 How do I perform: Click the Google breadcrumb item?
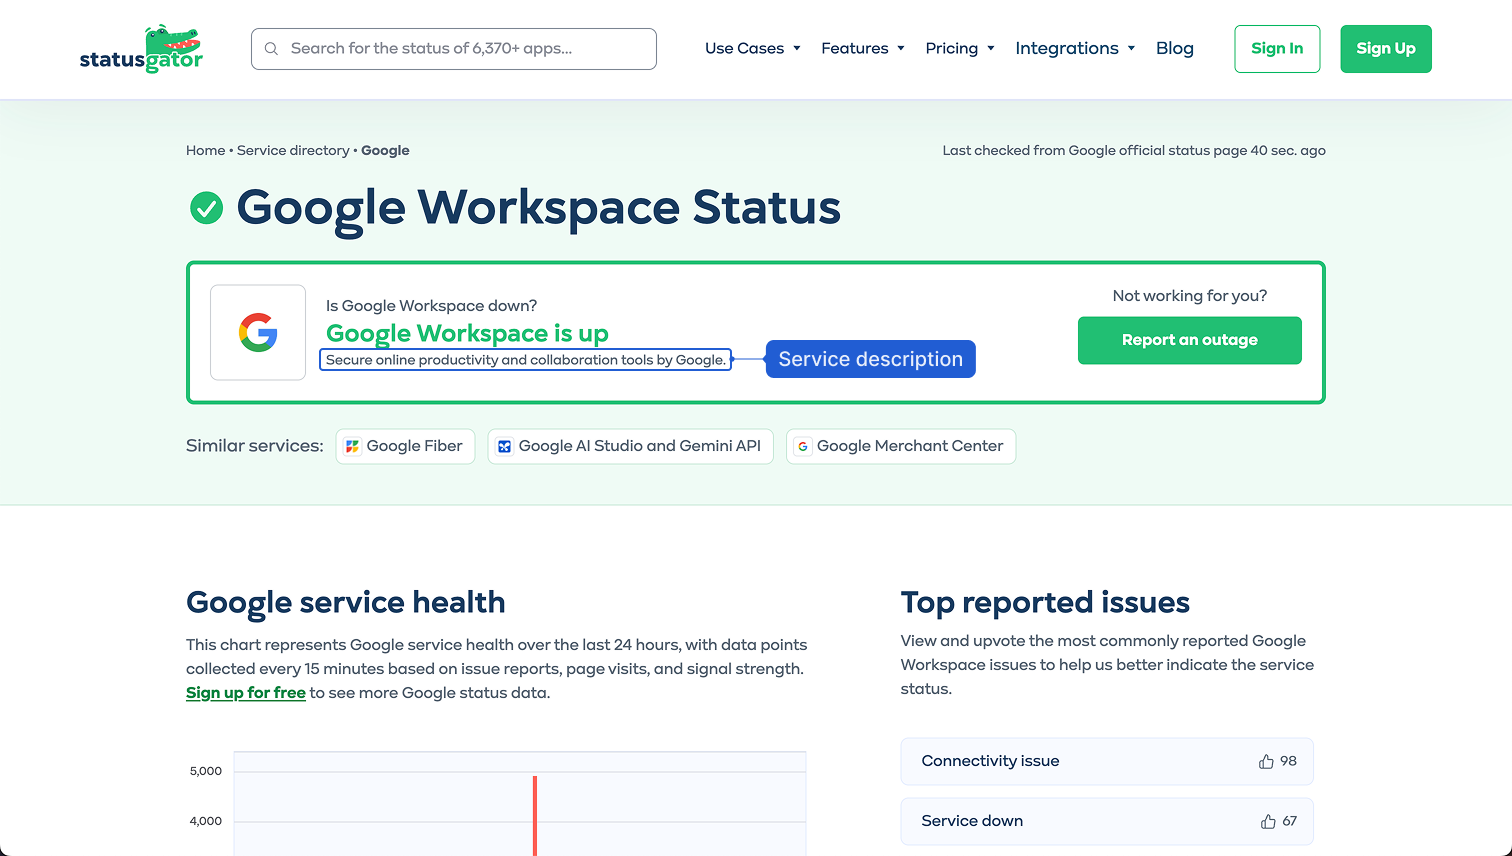pyautogui.click(x=385, y=151)
